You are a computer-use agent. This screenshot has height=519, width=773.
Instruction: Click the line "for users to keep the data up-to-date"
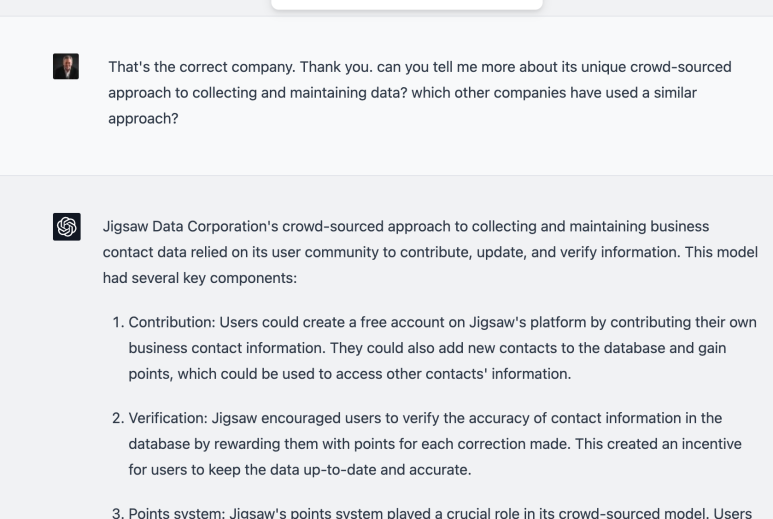(300, 470)
